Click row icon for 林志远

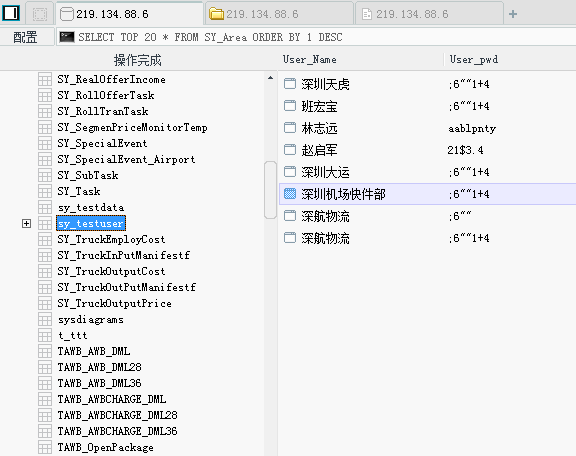pyautogui.click(x=290, y=128)
